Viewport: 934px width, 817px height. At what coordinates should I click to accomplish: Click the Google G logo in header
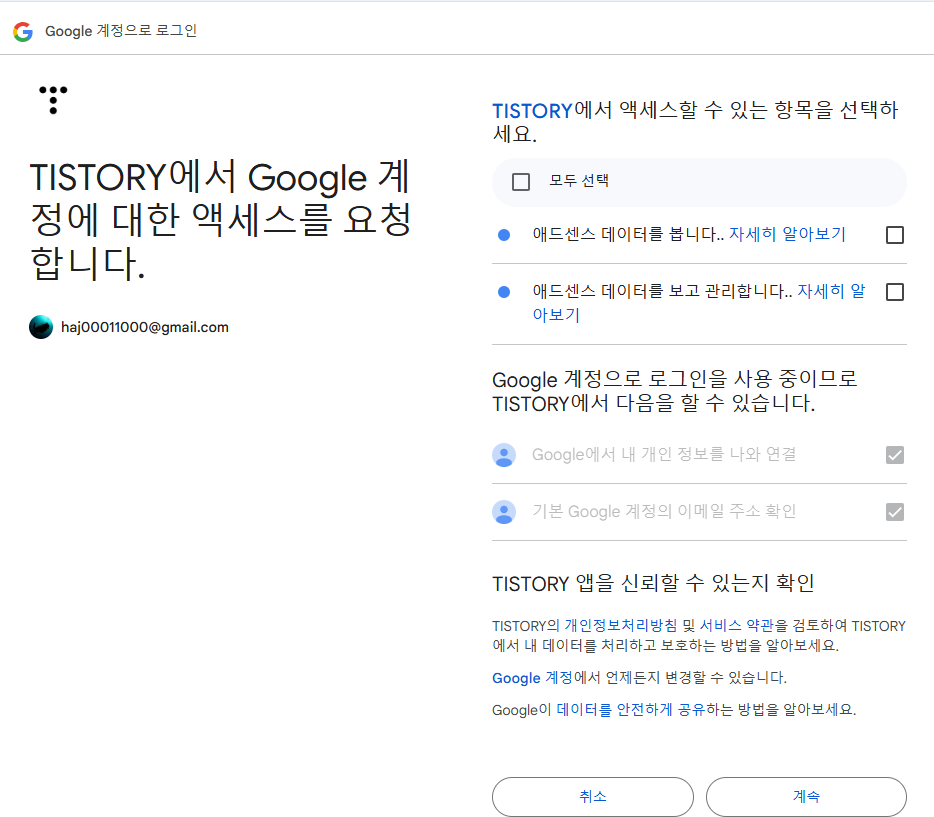[x=23, y=32]
